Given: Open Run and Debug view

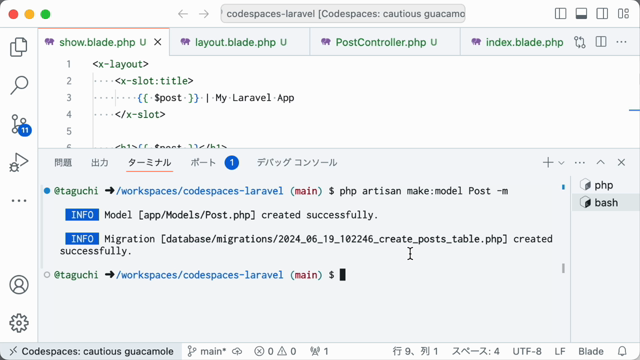Looking at the screenshot, I should click(x=19, y=162).
